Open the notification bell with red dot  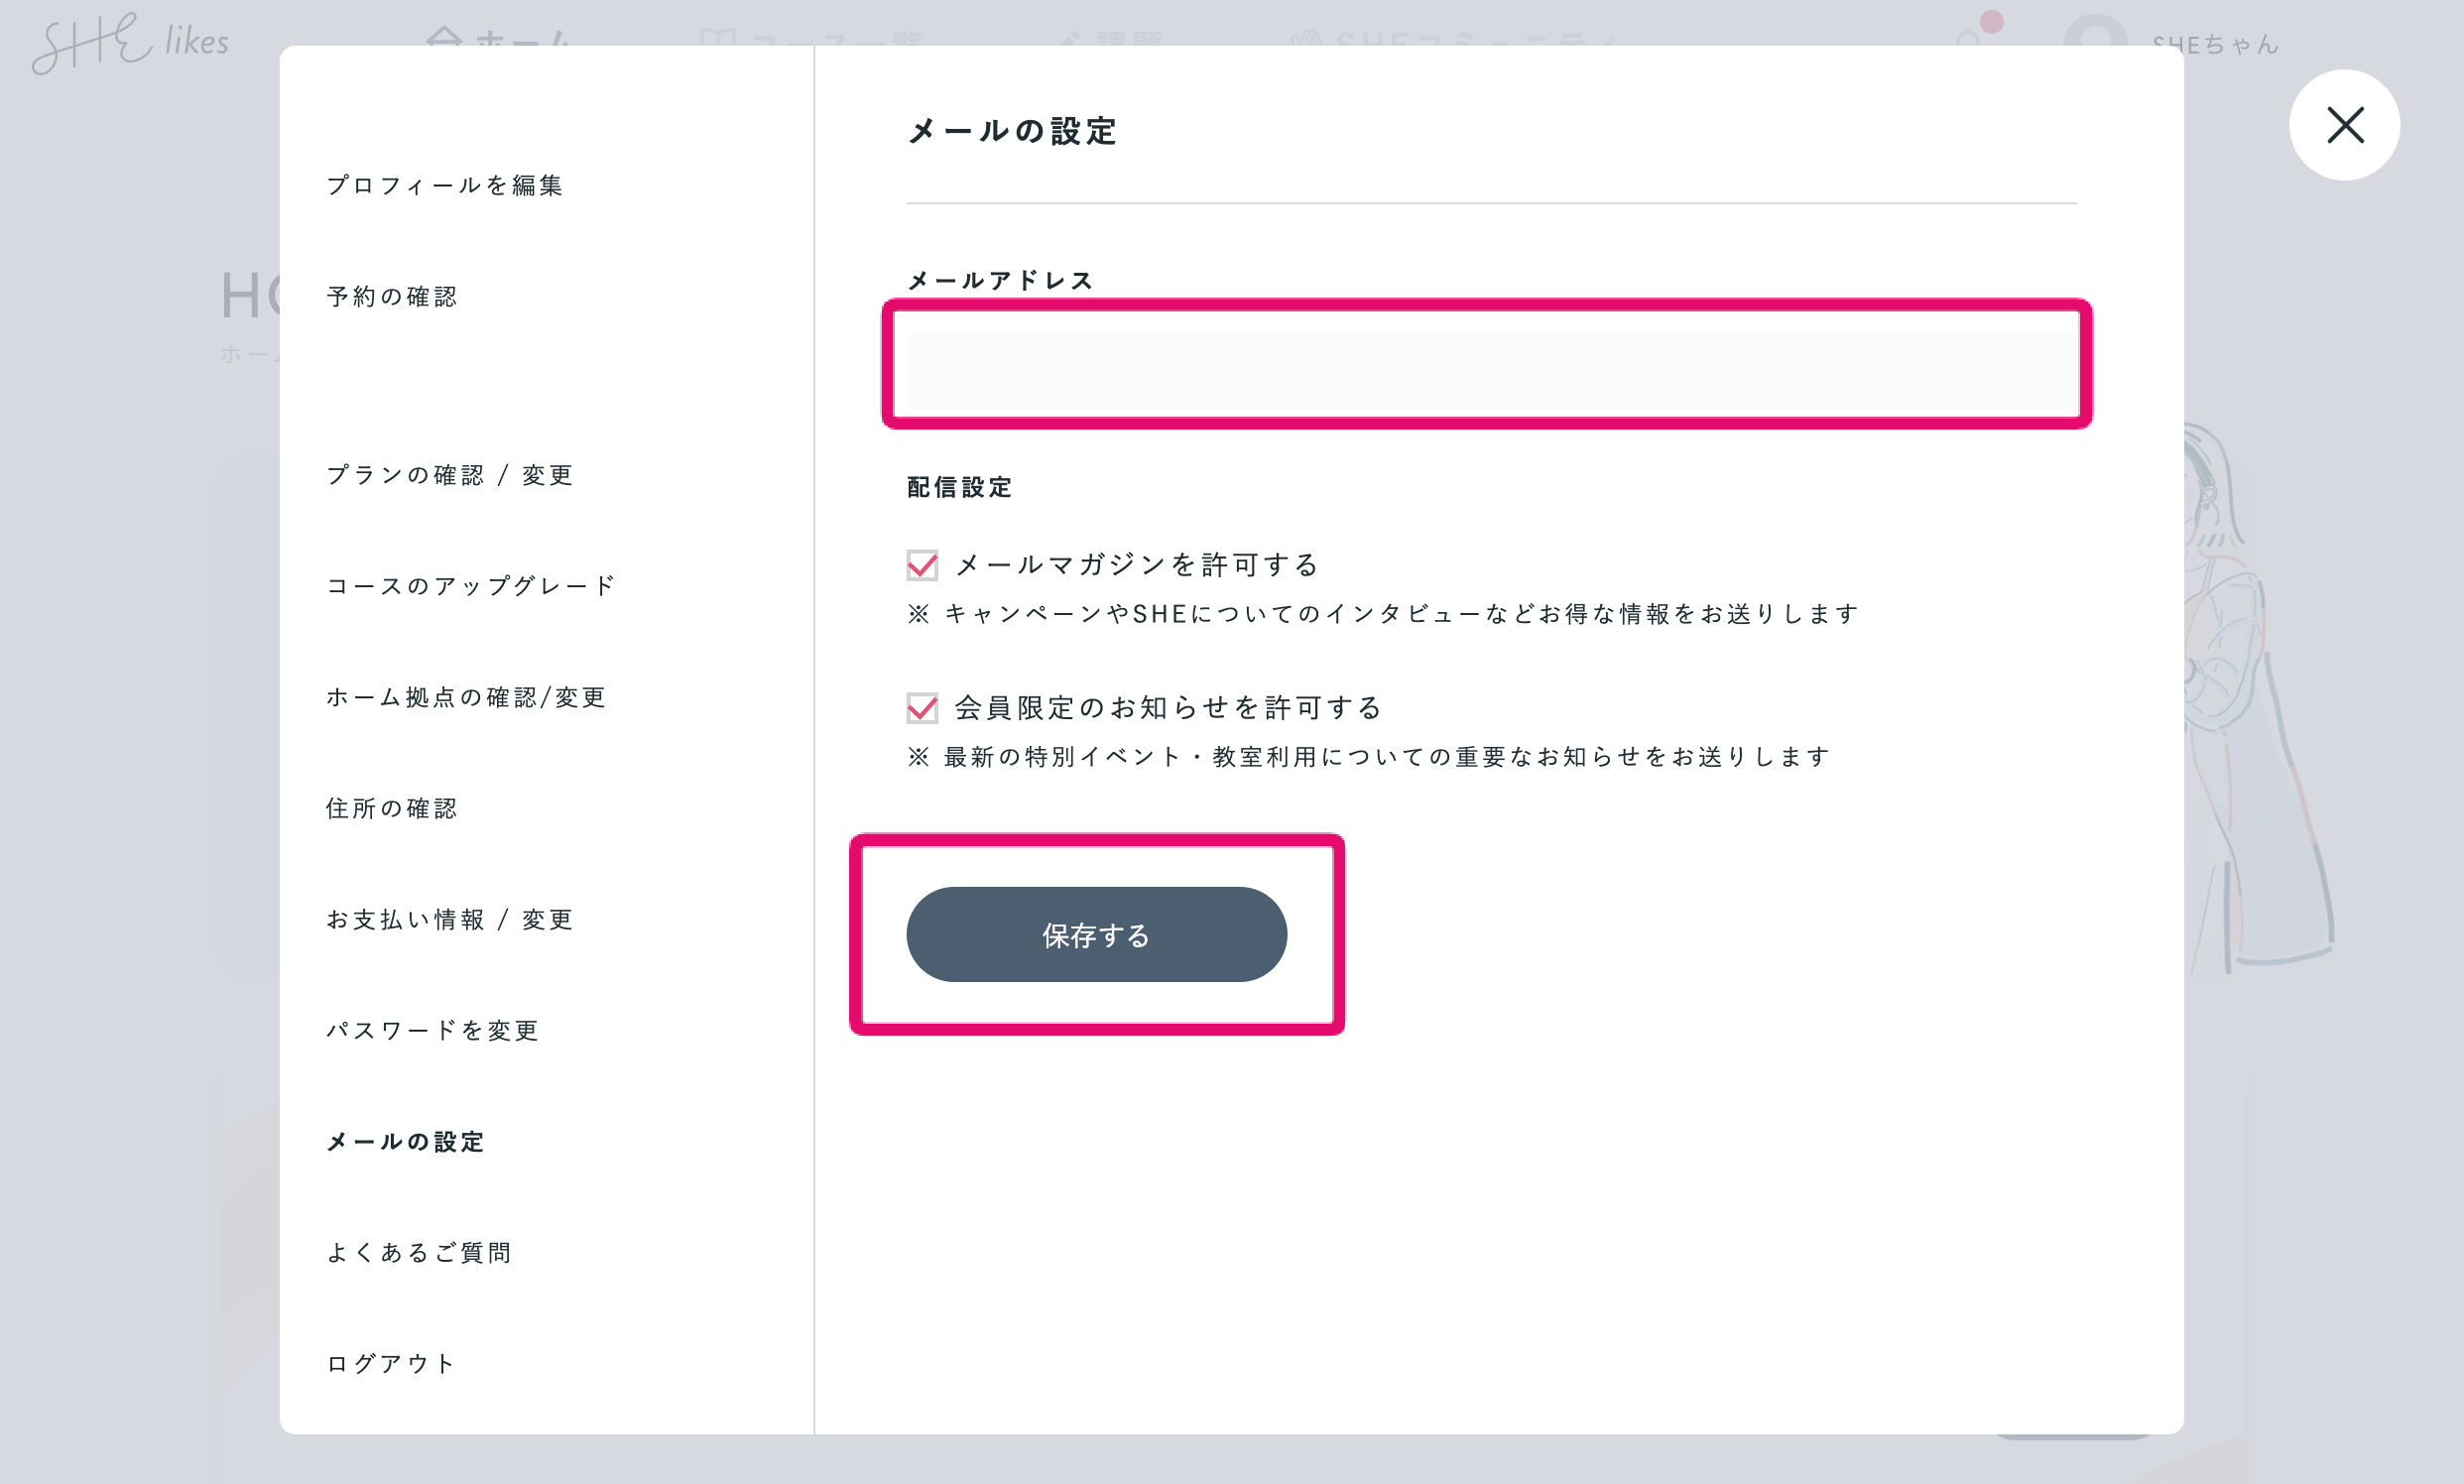pos(1968,38)
